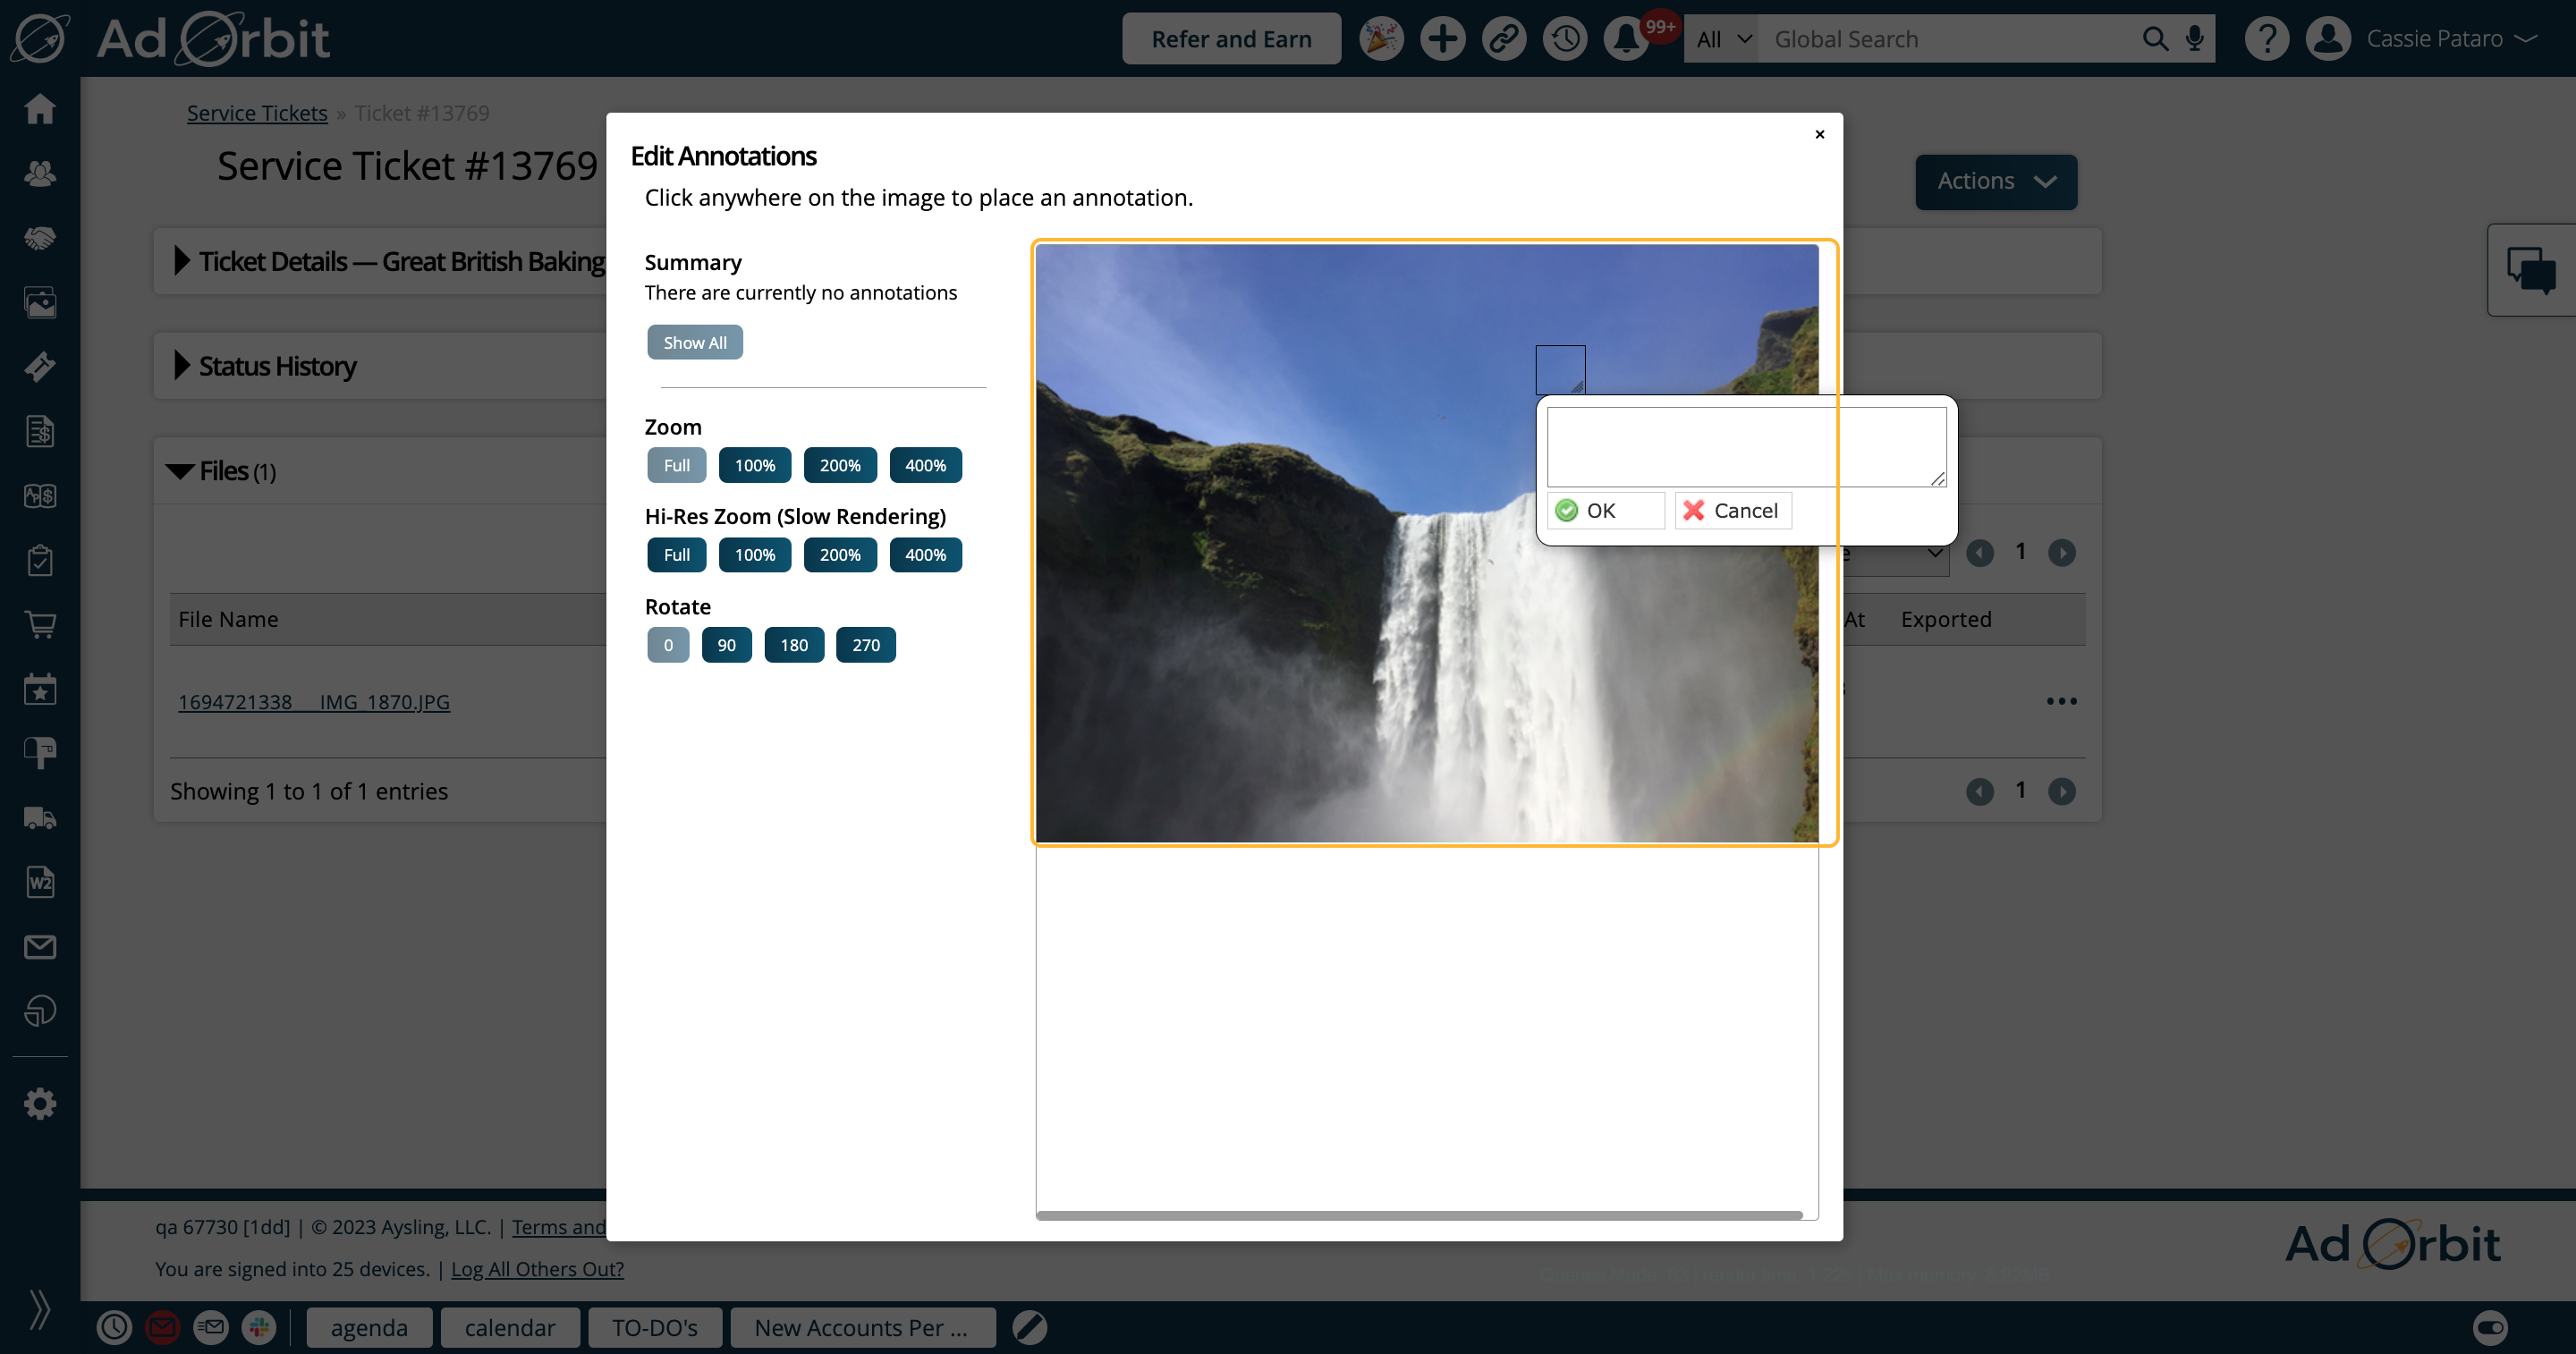The image size is (2576, 1354).
Task: Open the history clock icon in header
Action: pos(1565,39)
